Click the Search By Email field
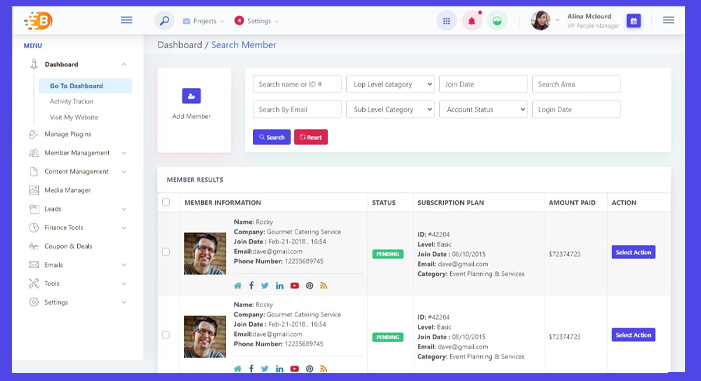 point(297,110)
